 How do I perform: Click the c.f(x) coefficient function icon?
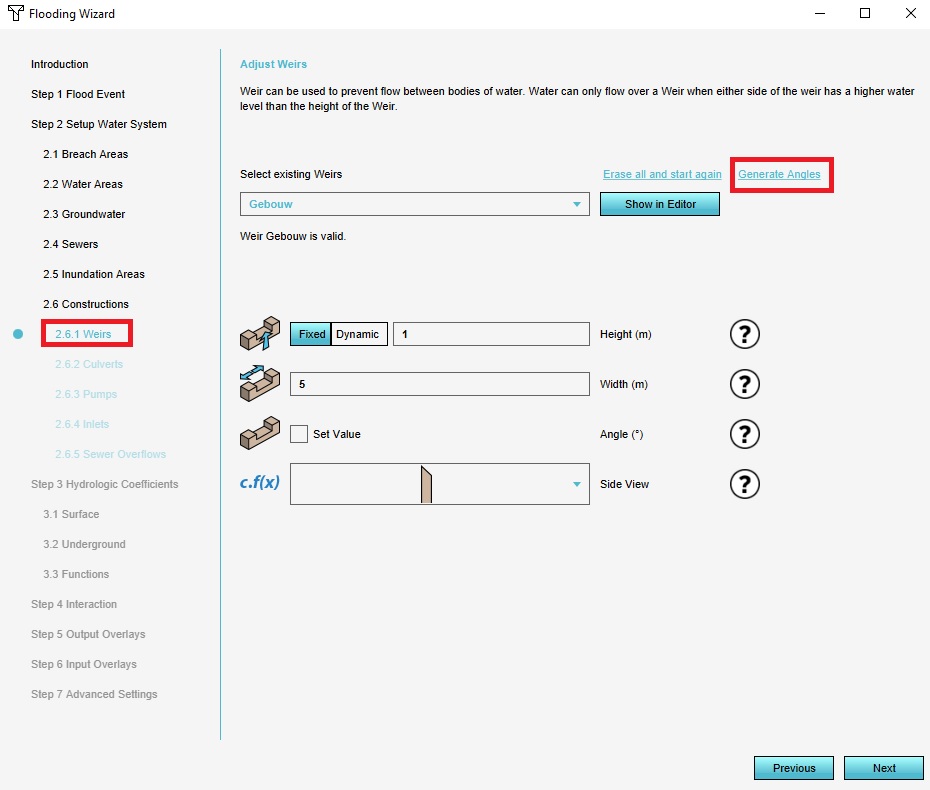260,484
